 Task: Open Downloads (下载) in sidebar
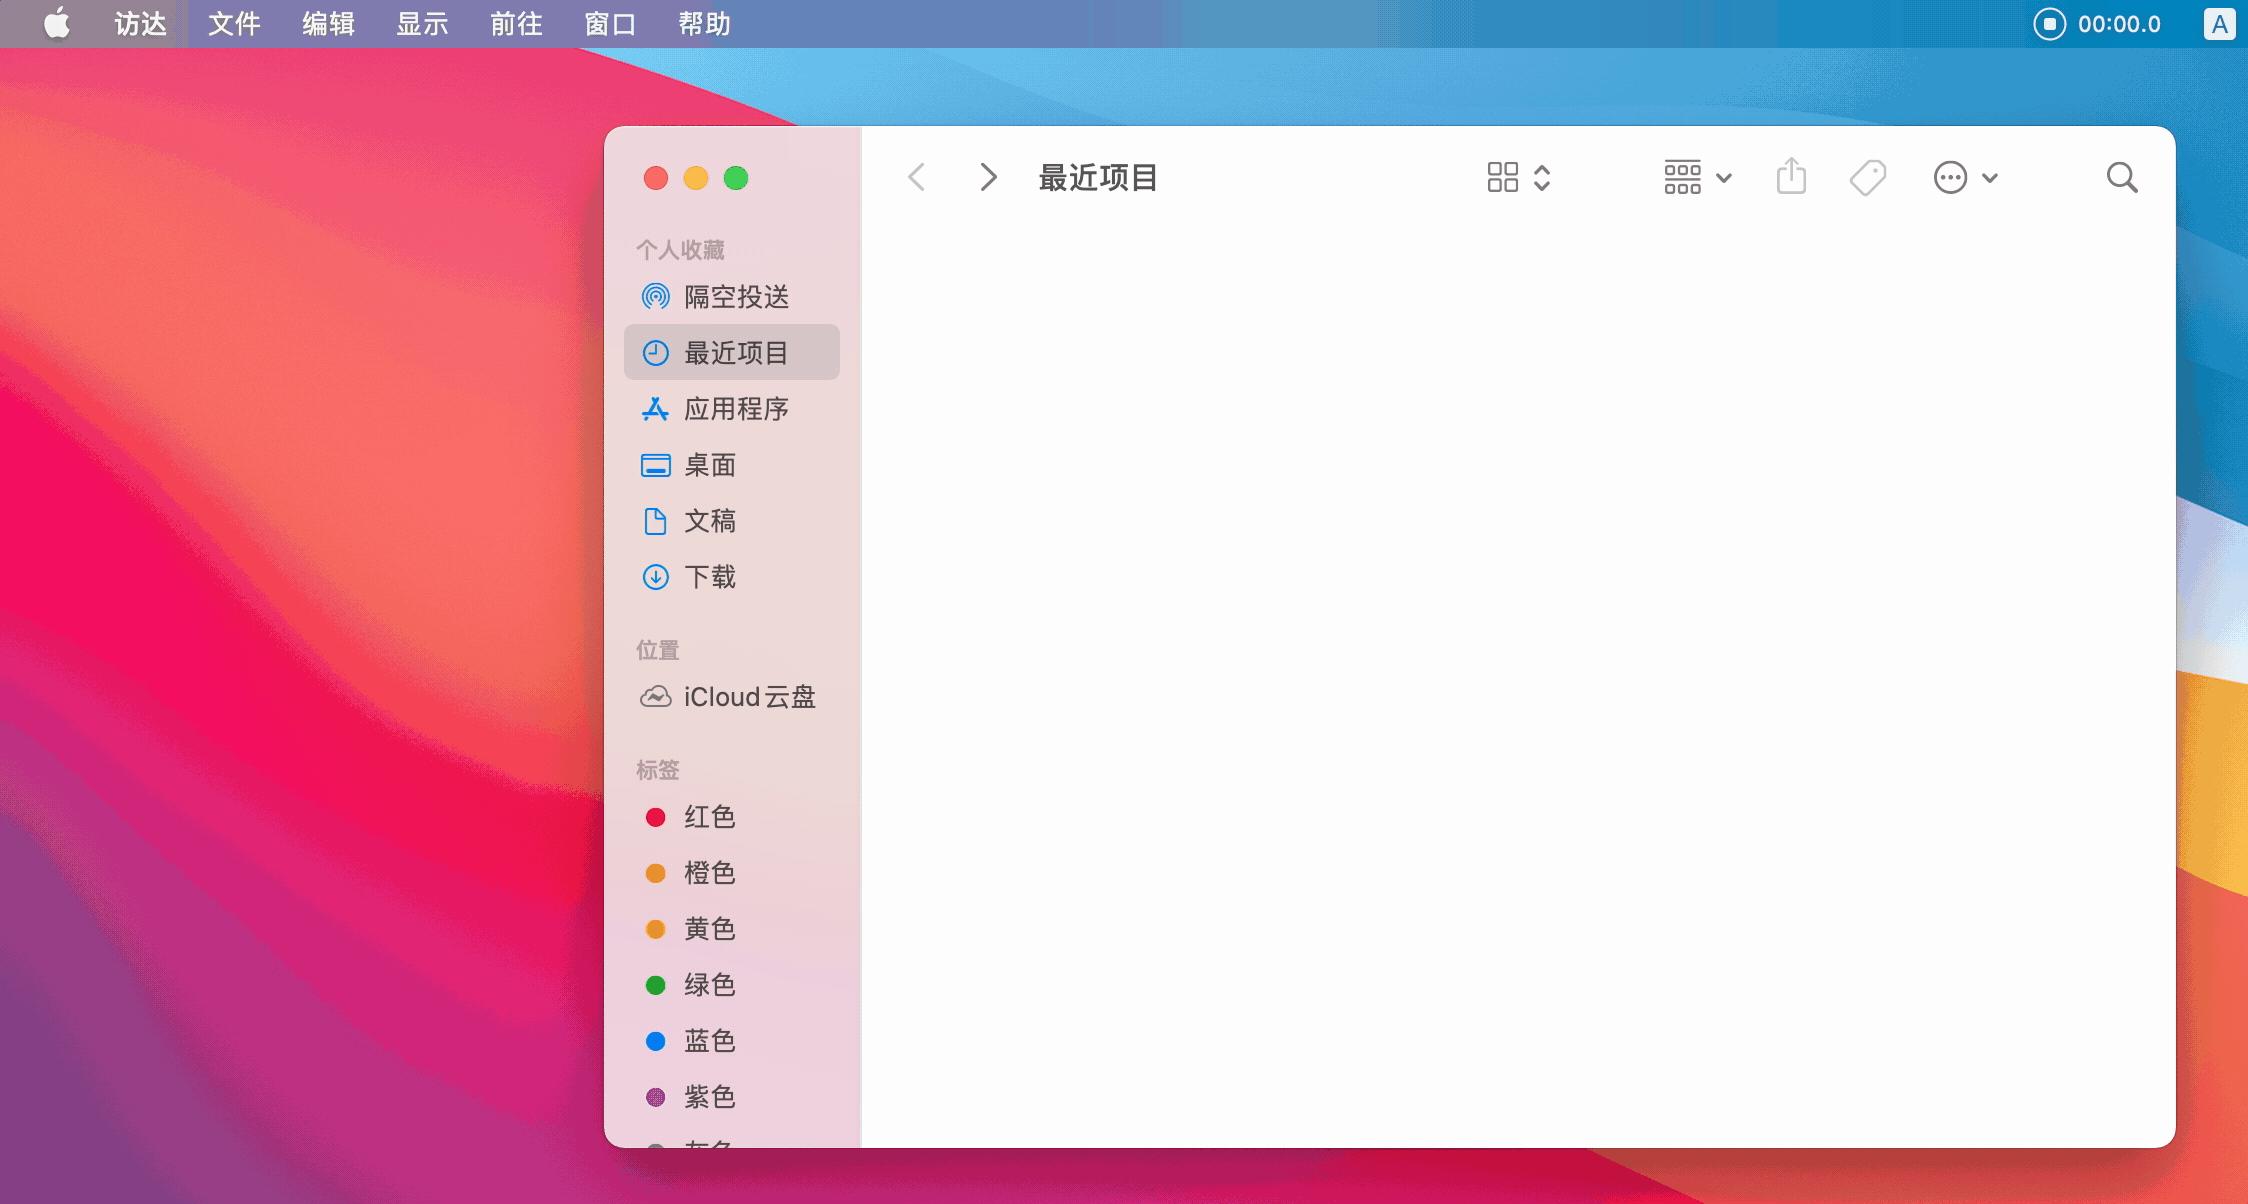point(710,577)
